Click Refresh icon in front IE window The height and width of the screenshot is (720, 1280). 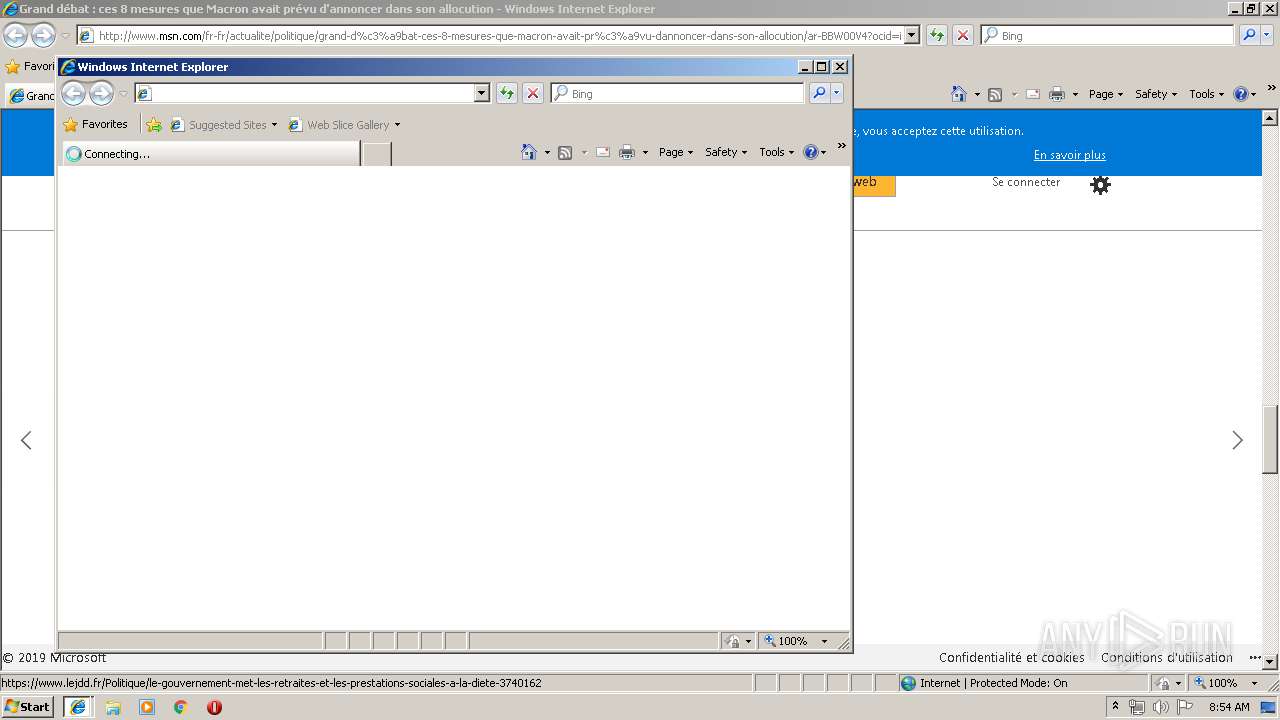pos(507,93)
